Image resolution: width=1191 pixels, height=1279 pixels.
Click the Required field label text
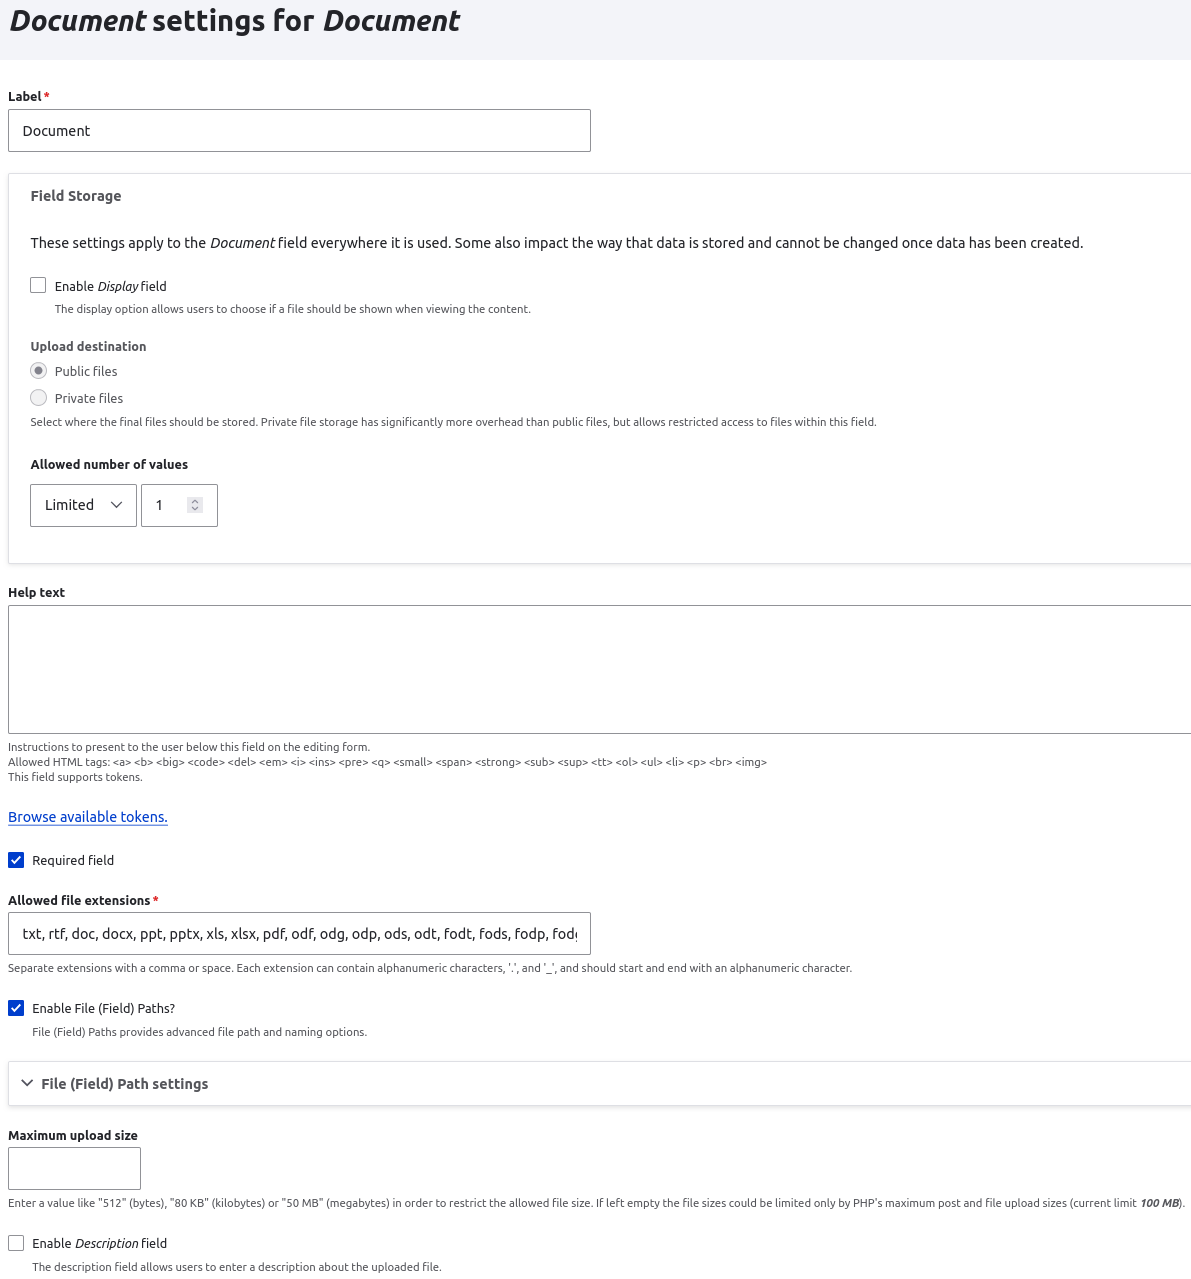click(x=73, y=861)
